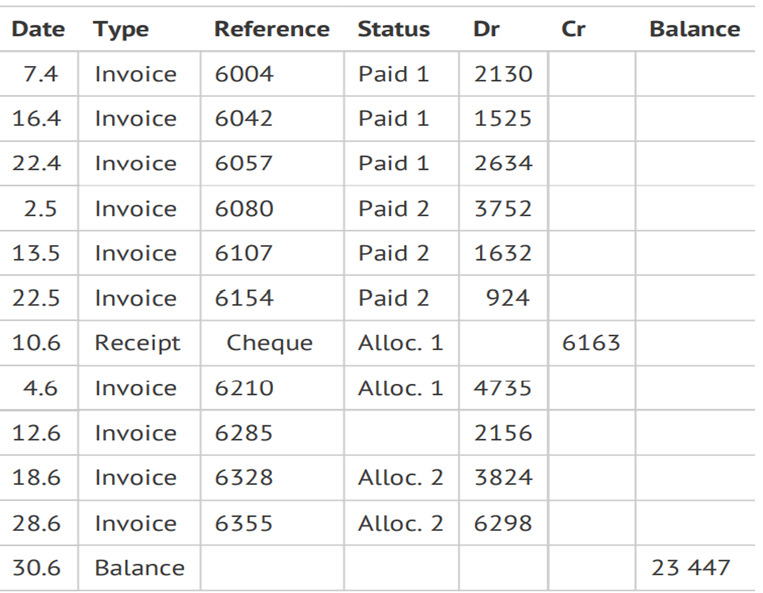Select the Cr amount 6163

(591, 343)
